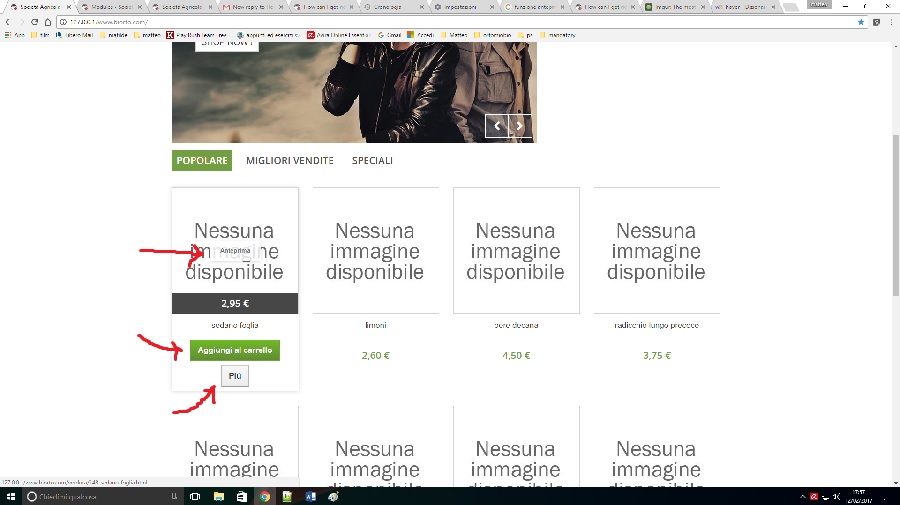Open the Gmail bookmark

click(390, 35)
